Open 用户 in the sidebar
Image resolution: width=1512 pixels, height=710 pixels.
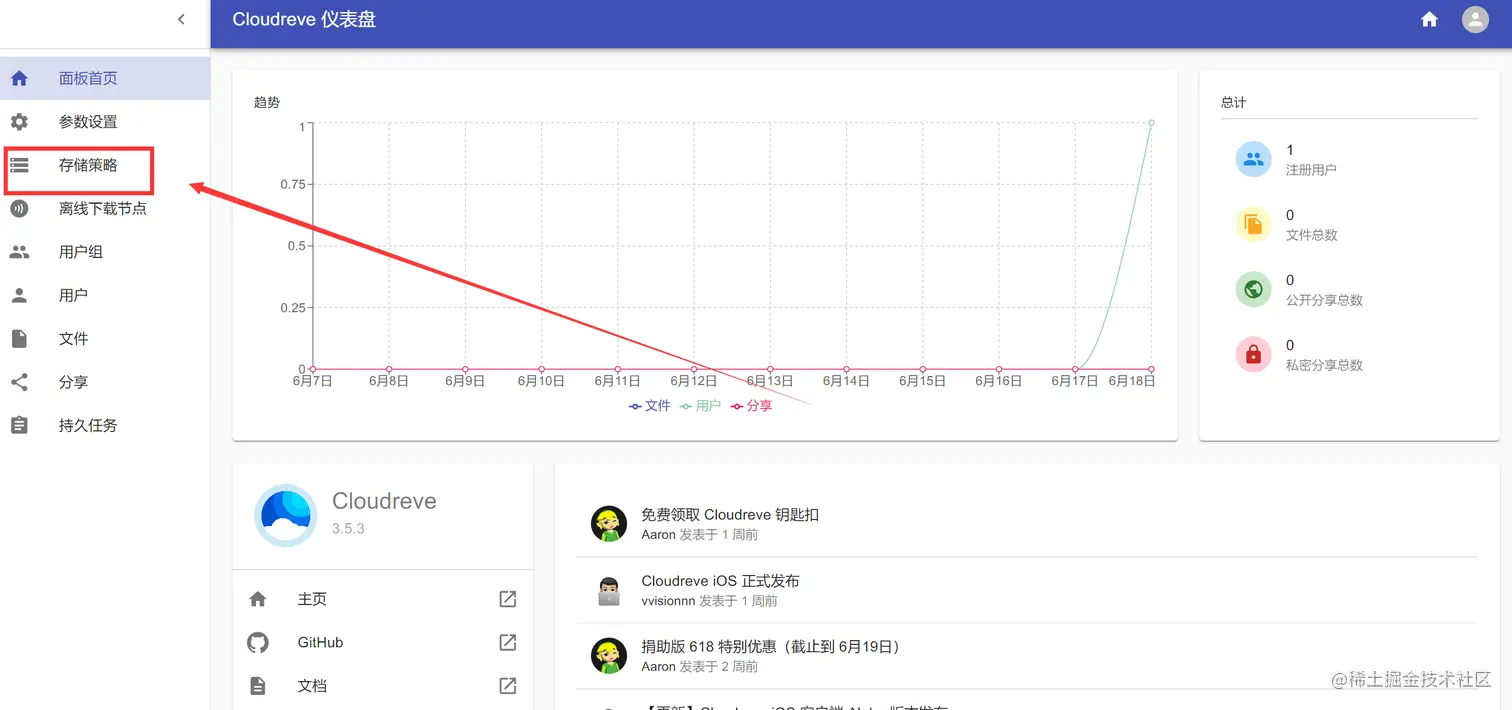click(105, 295)
